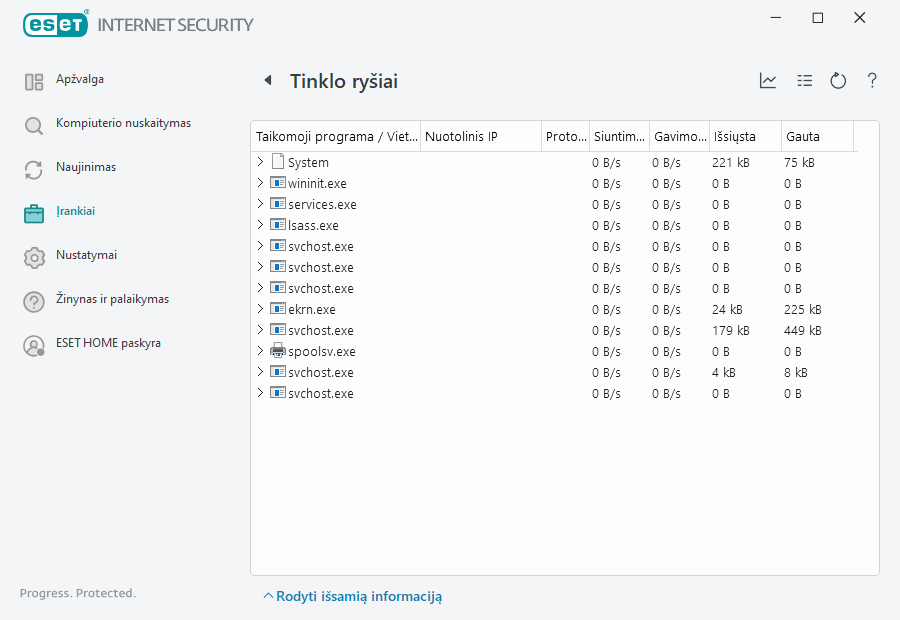Open the Apžvalga section
Screen dimensions: 900x620
coord(79,80)
